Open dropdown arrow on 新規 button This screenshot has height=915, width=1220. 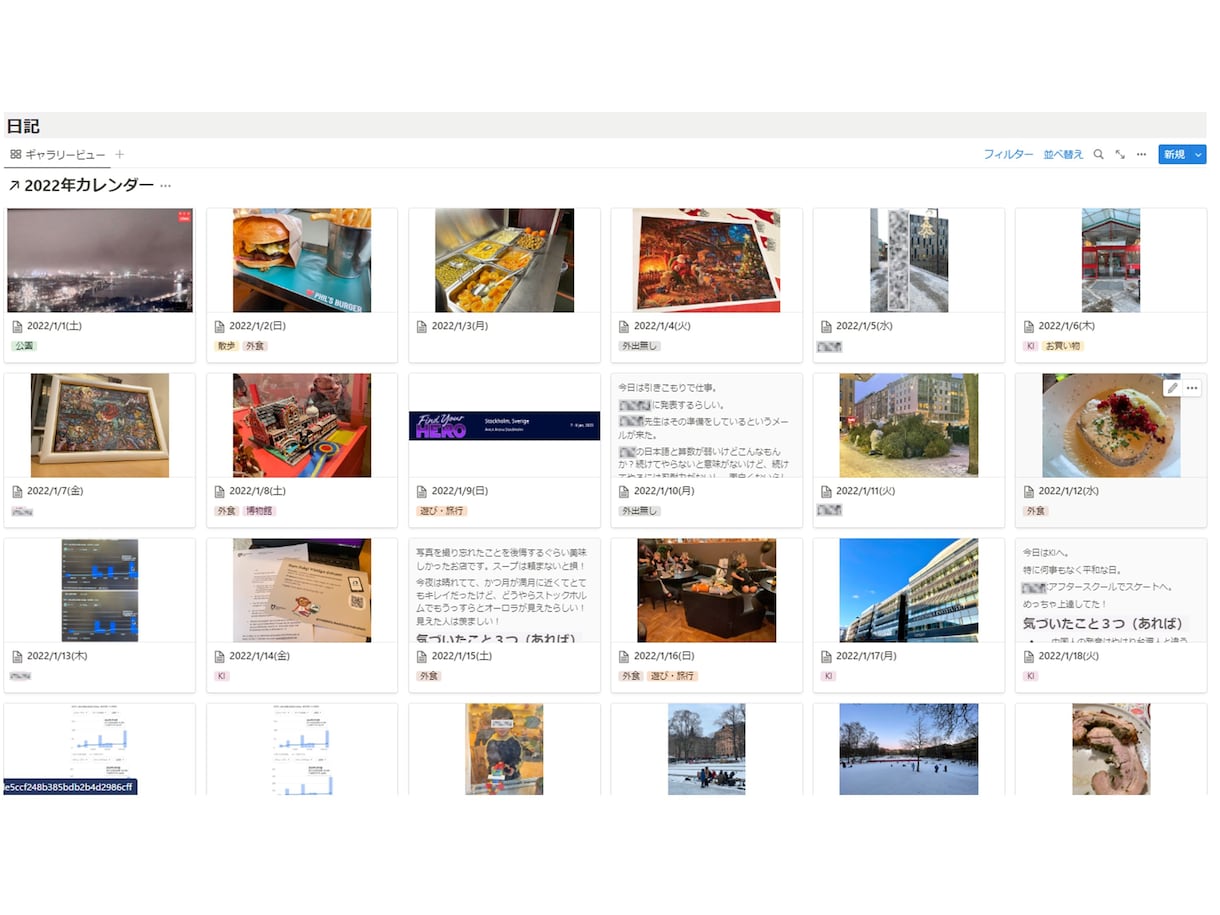click(1198, 154)
